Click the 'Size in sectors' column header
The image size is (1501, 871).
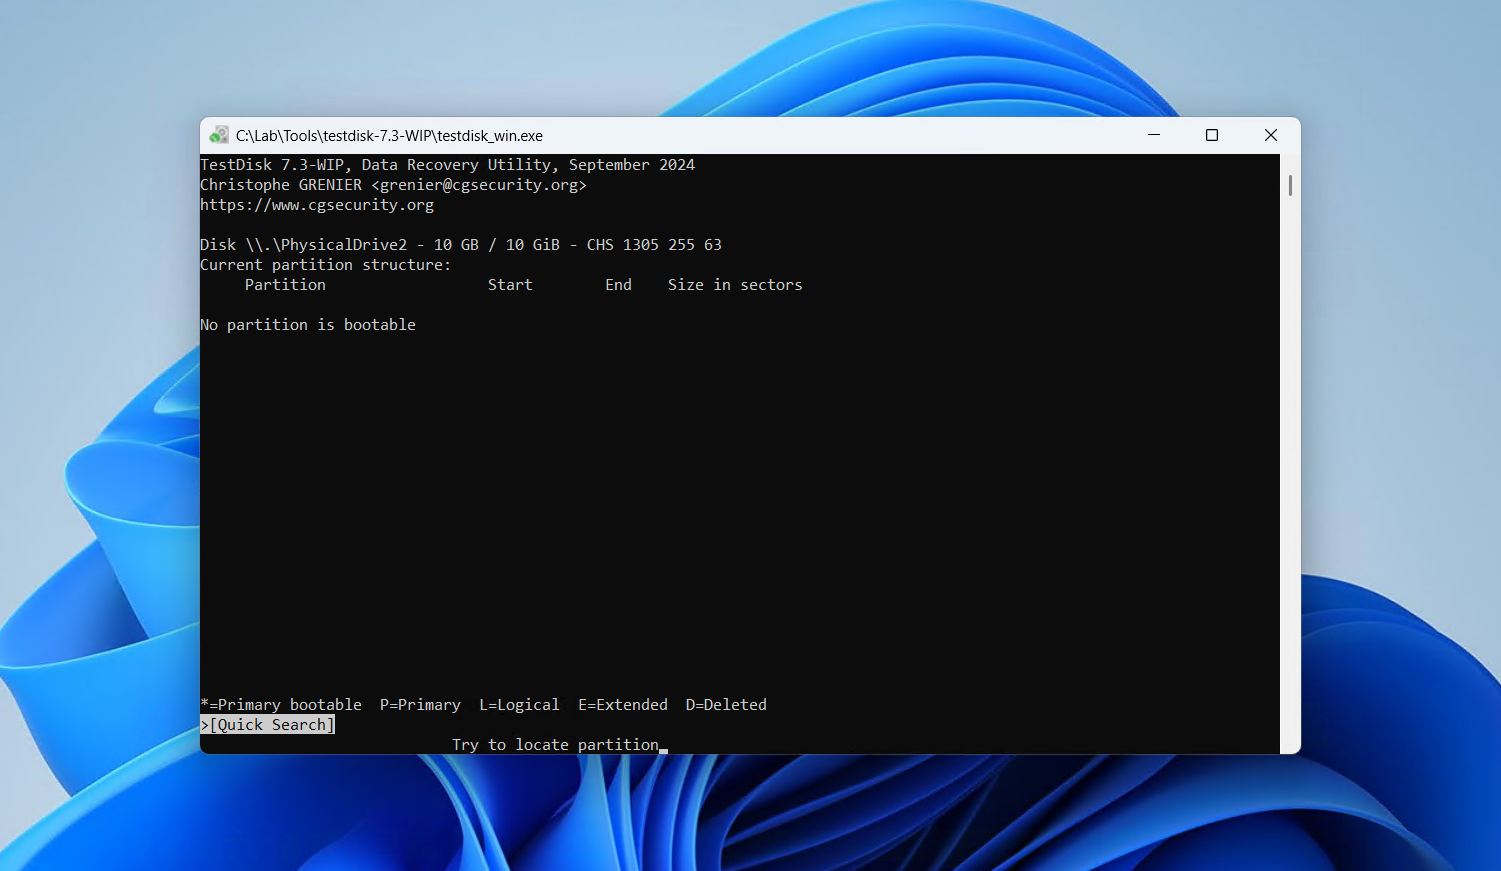click(x=735, y=285)
